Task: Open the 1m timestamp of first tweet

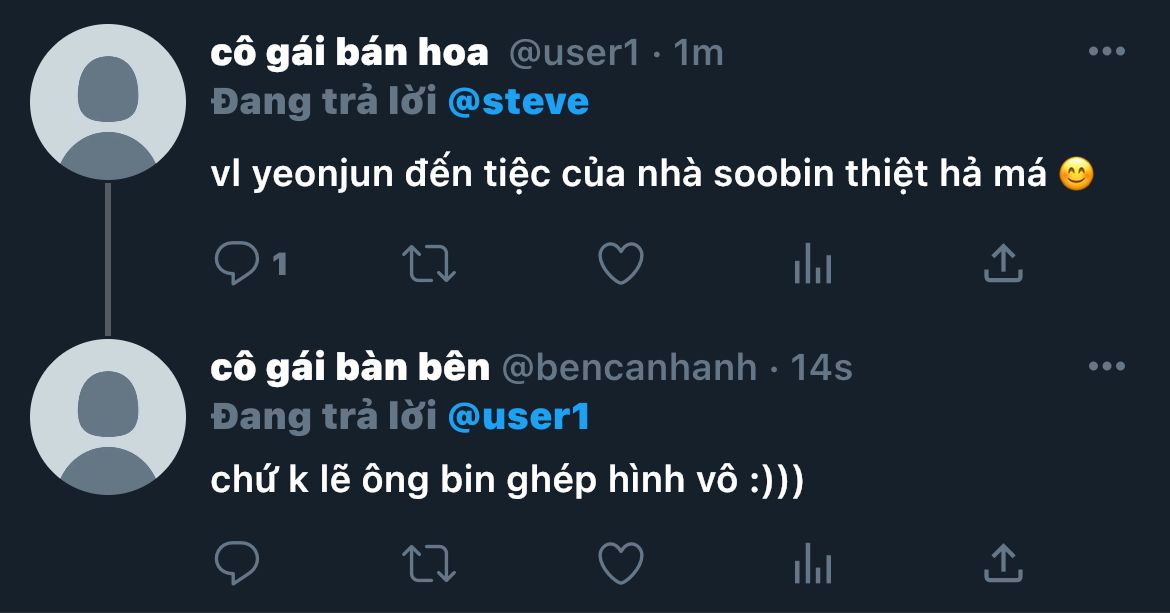Action: (698, 53)
